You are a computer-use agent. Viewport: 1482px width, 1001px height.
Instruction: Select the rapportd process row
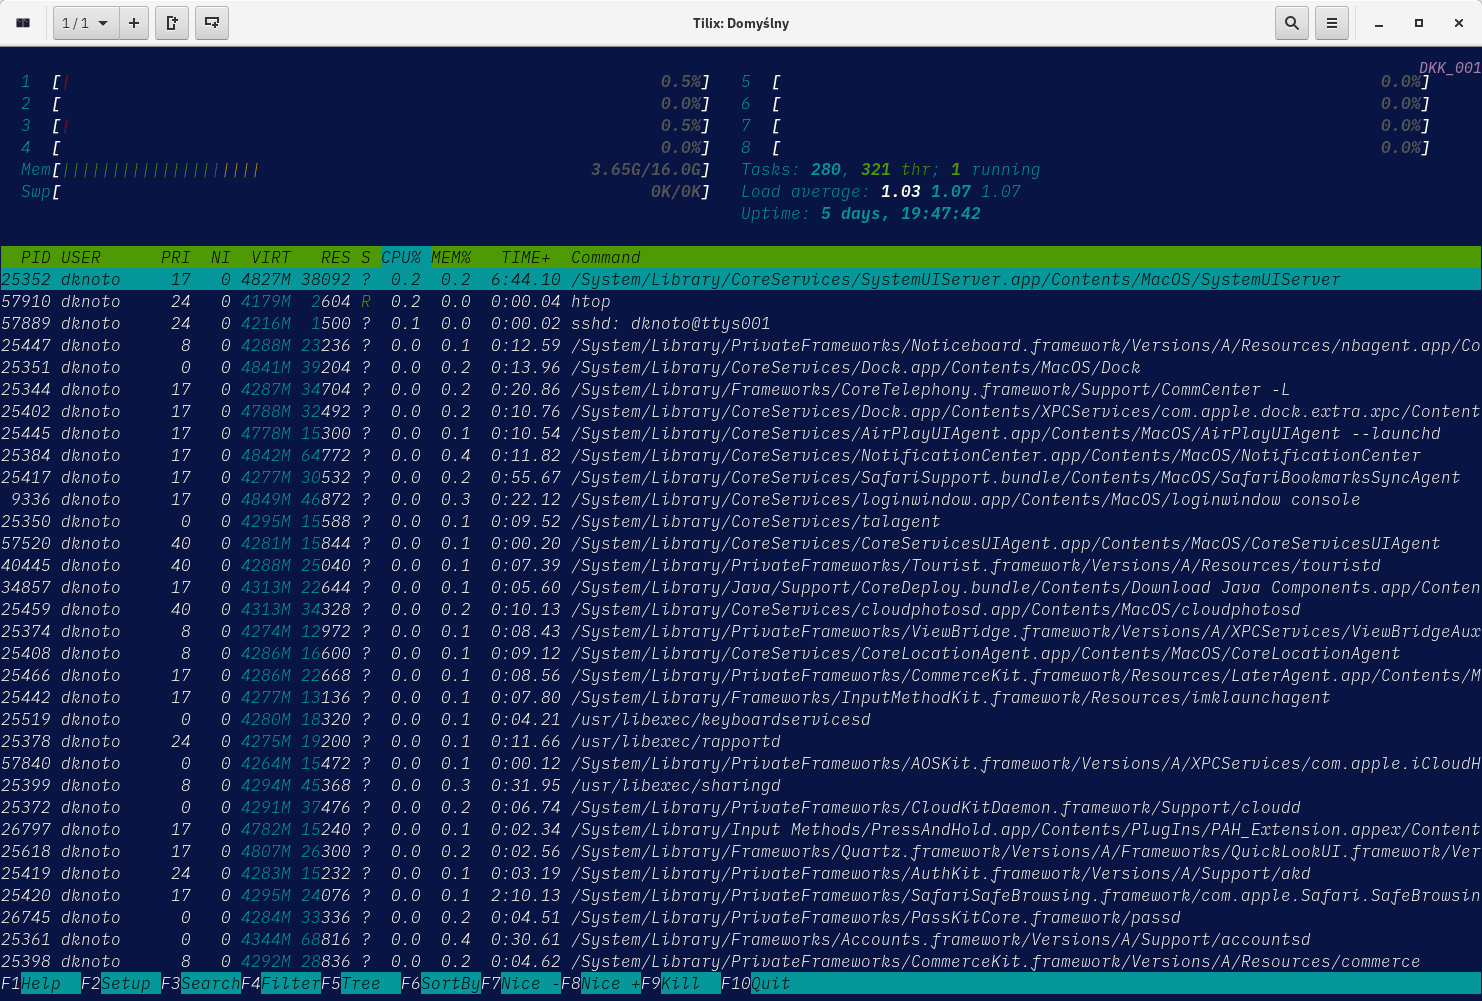point(741,741)
